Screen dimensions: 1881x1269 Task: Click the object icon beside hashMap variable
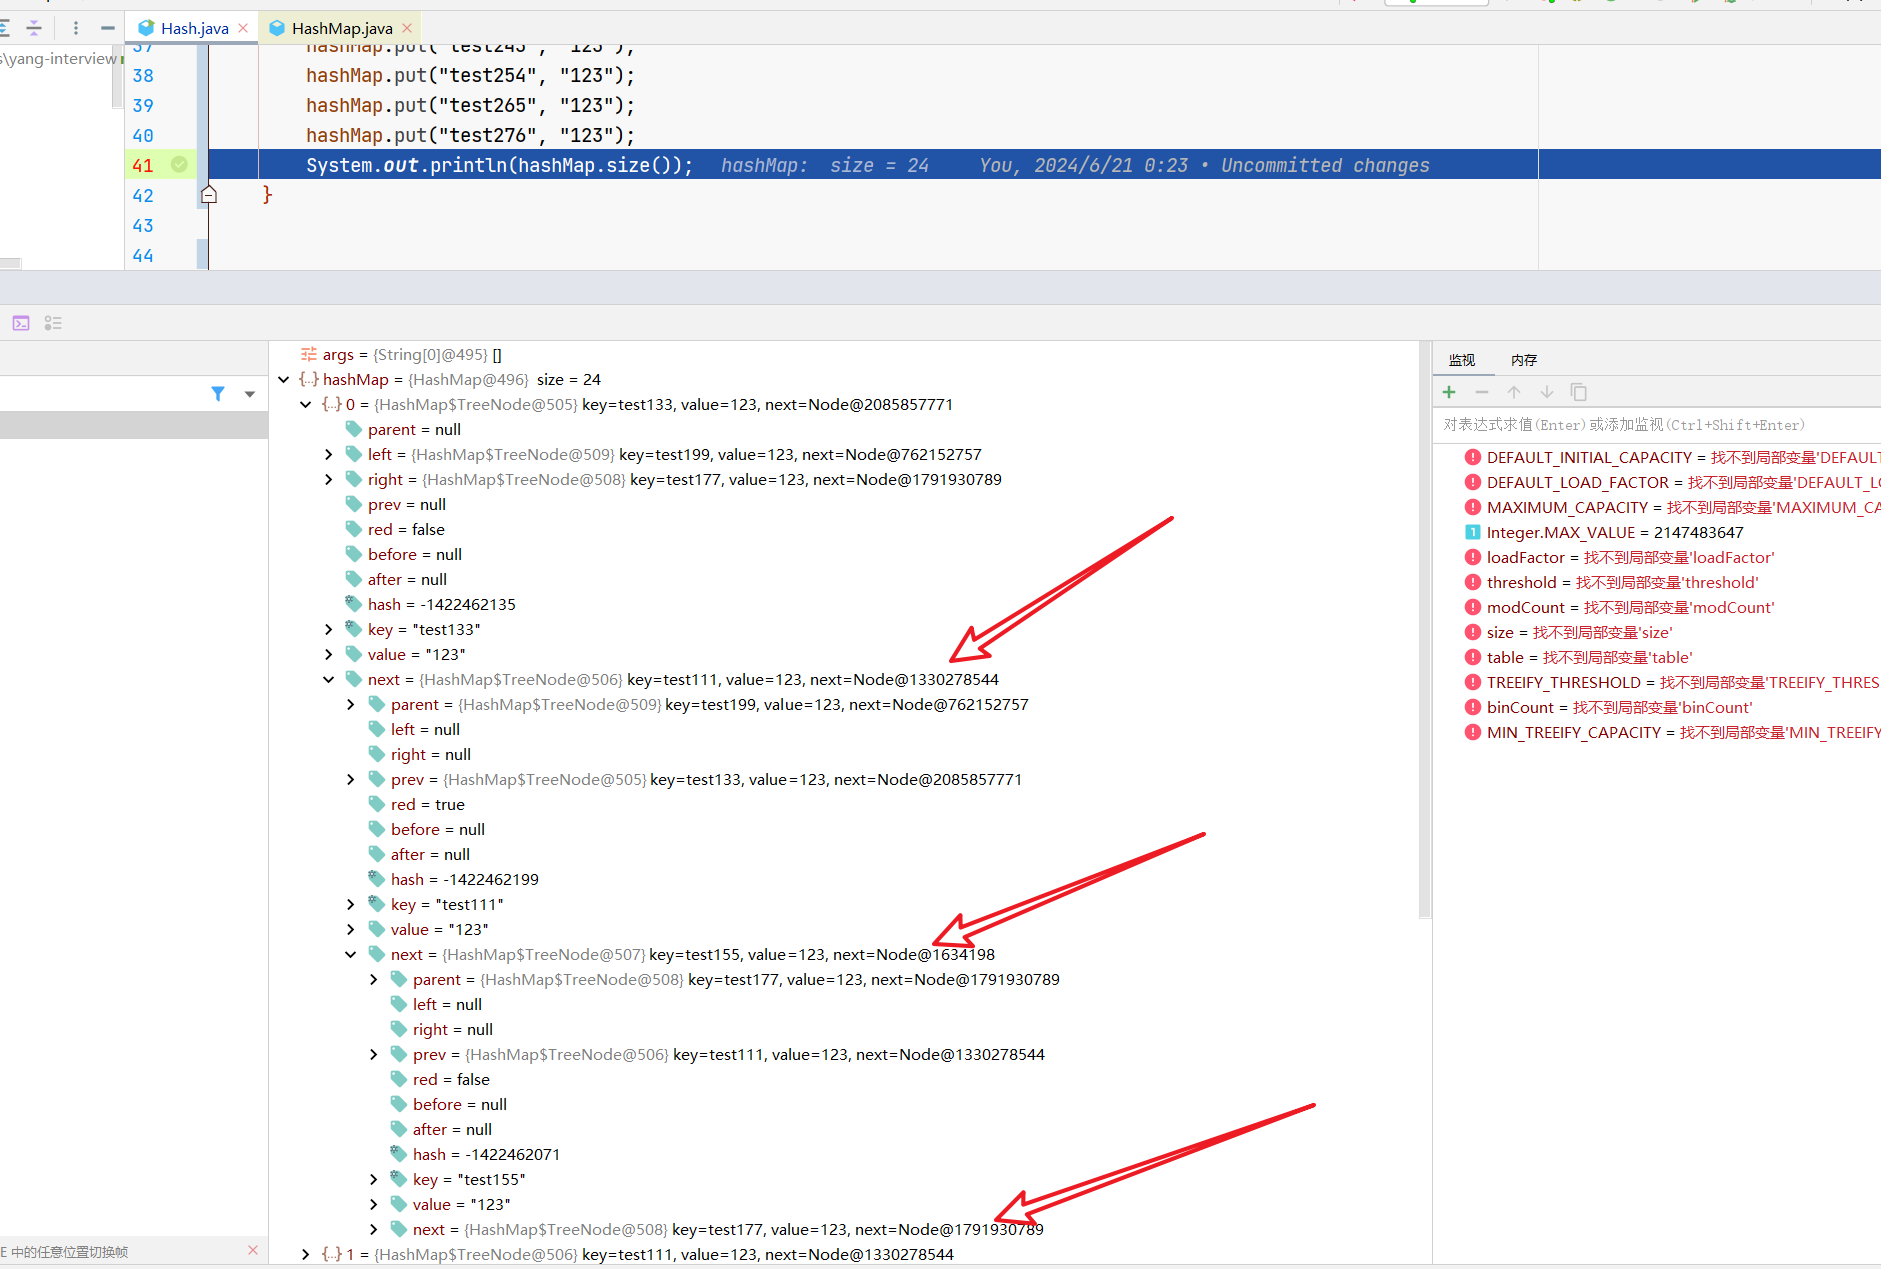[x=309, y=380]
